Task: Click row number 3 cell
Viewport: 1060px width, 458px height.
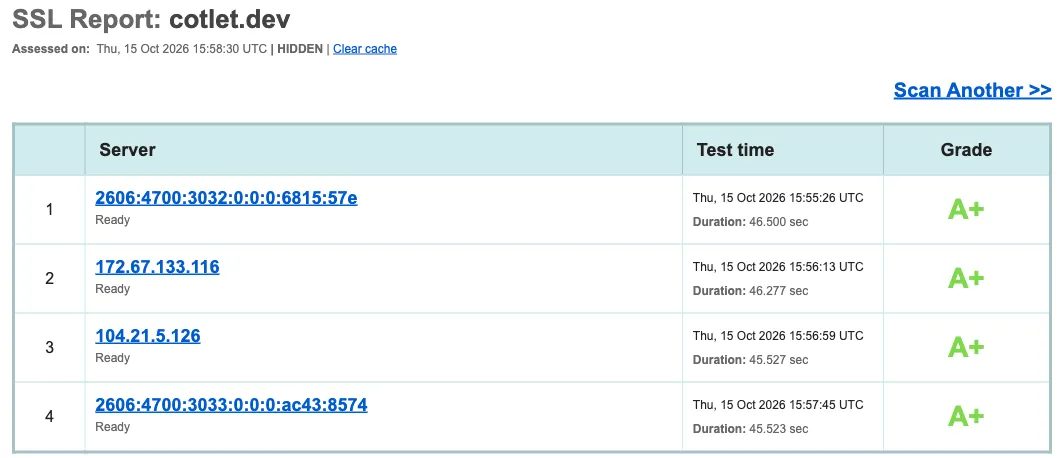Action: 49,348
